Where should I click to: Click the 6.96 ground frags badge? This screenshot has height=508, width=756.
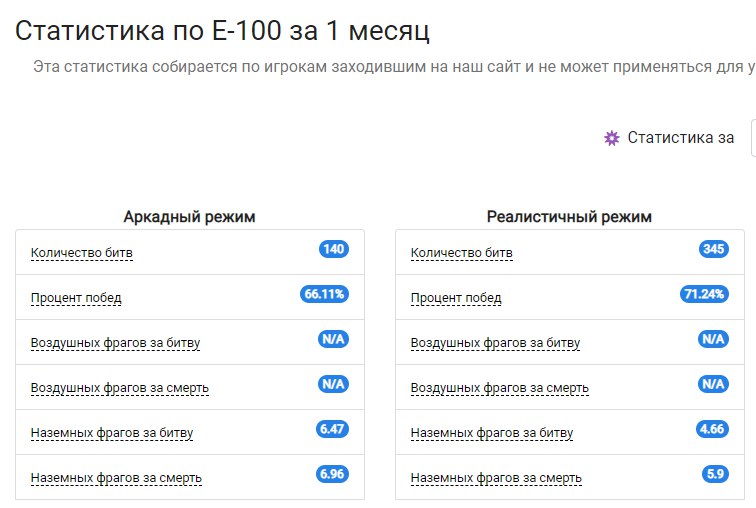coord(332,474)
